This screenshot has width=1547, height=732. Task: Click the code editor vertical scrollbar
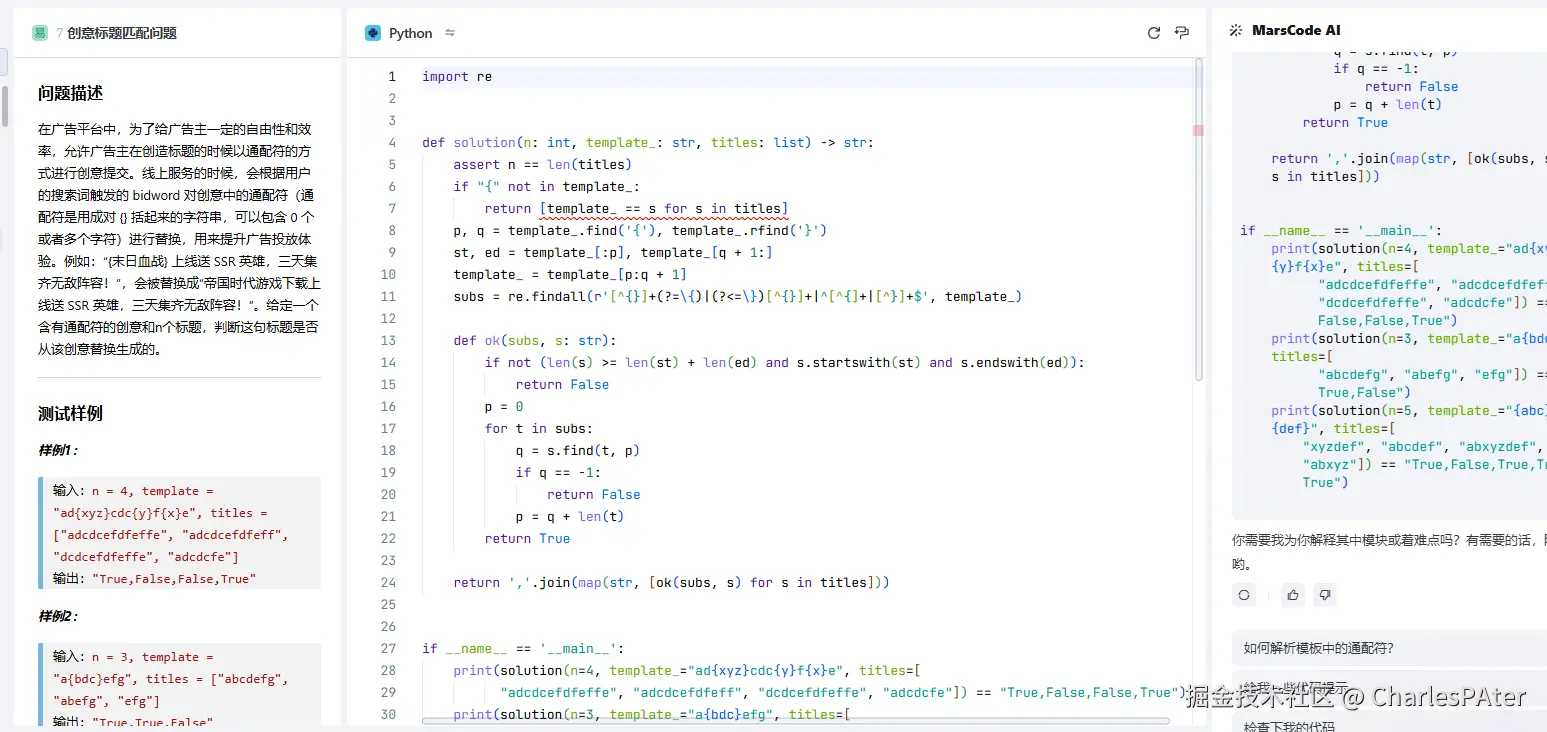(x=1199, y=220)
